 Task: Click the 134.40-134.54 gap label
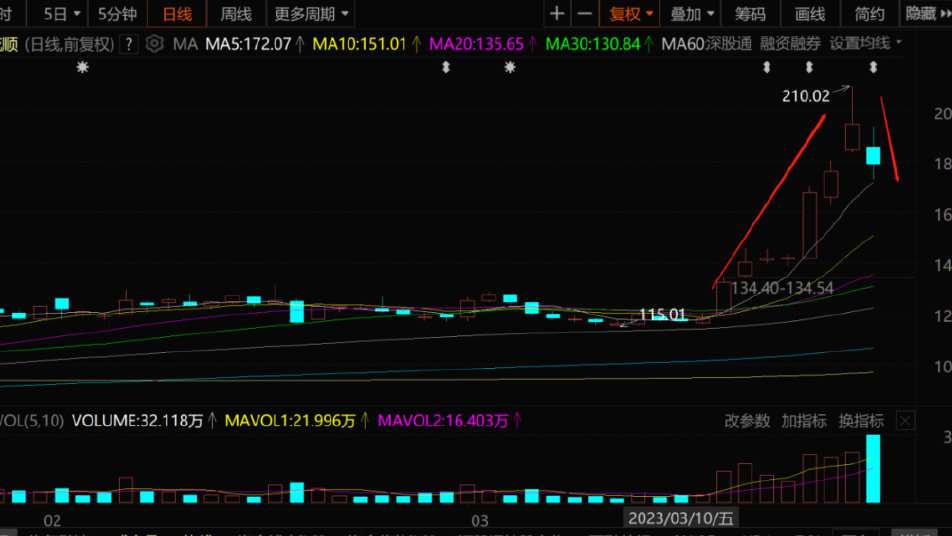tap(782, 288)
